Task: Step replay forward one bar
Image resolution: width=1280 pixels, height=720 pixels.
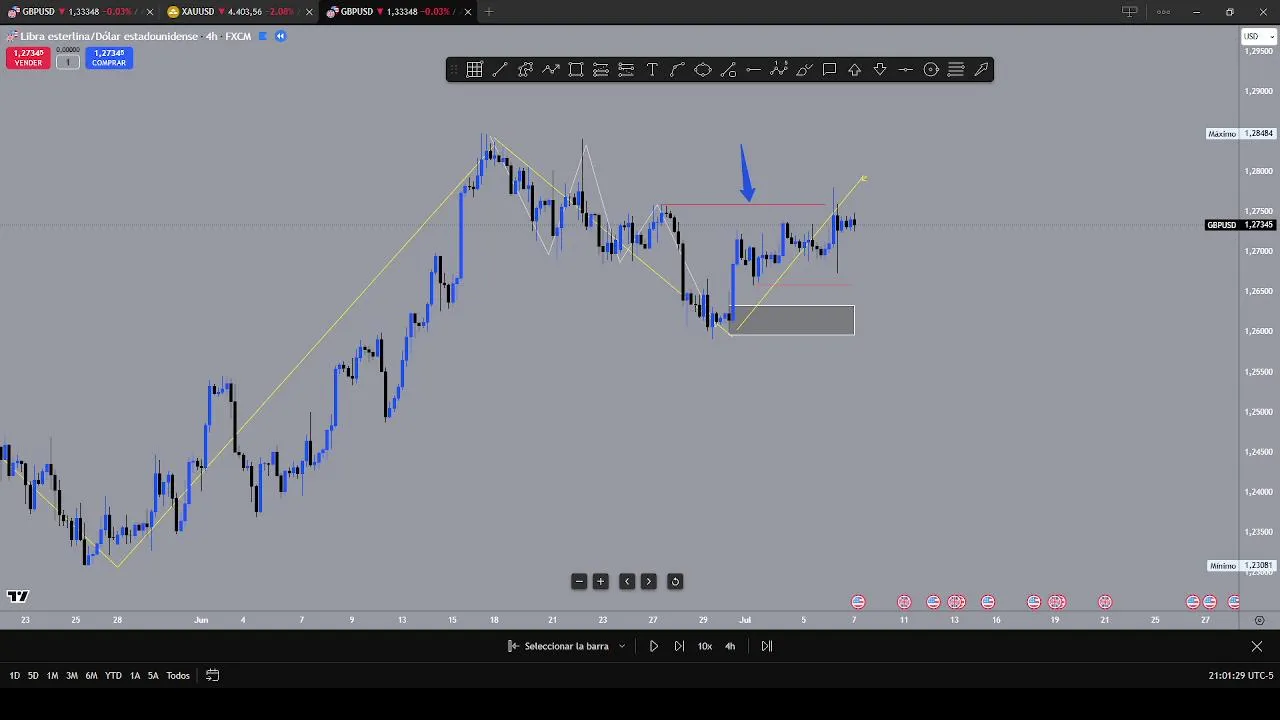Action: click(680, 646)
